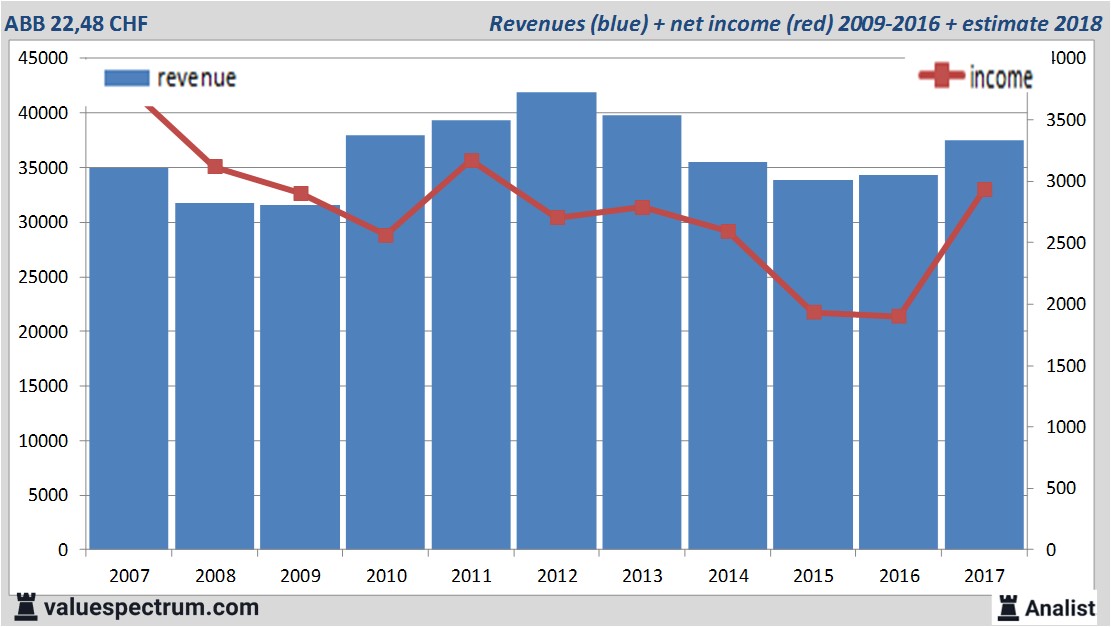The width and height of the screenshot is (1111, 627).
Task: Click the 2017 income data point marker
Action: pos(984,189)
